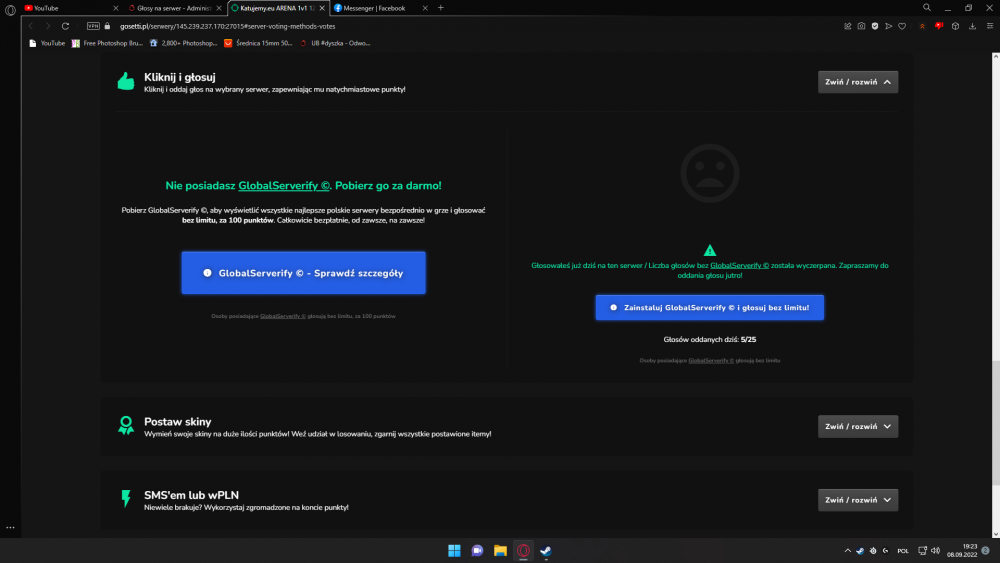Open the Średnica 15mm 50... bookmark
Viewport: 1000px width, 563px height.
pyautogui.click(x=258, y=43)
